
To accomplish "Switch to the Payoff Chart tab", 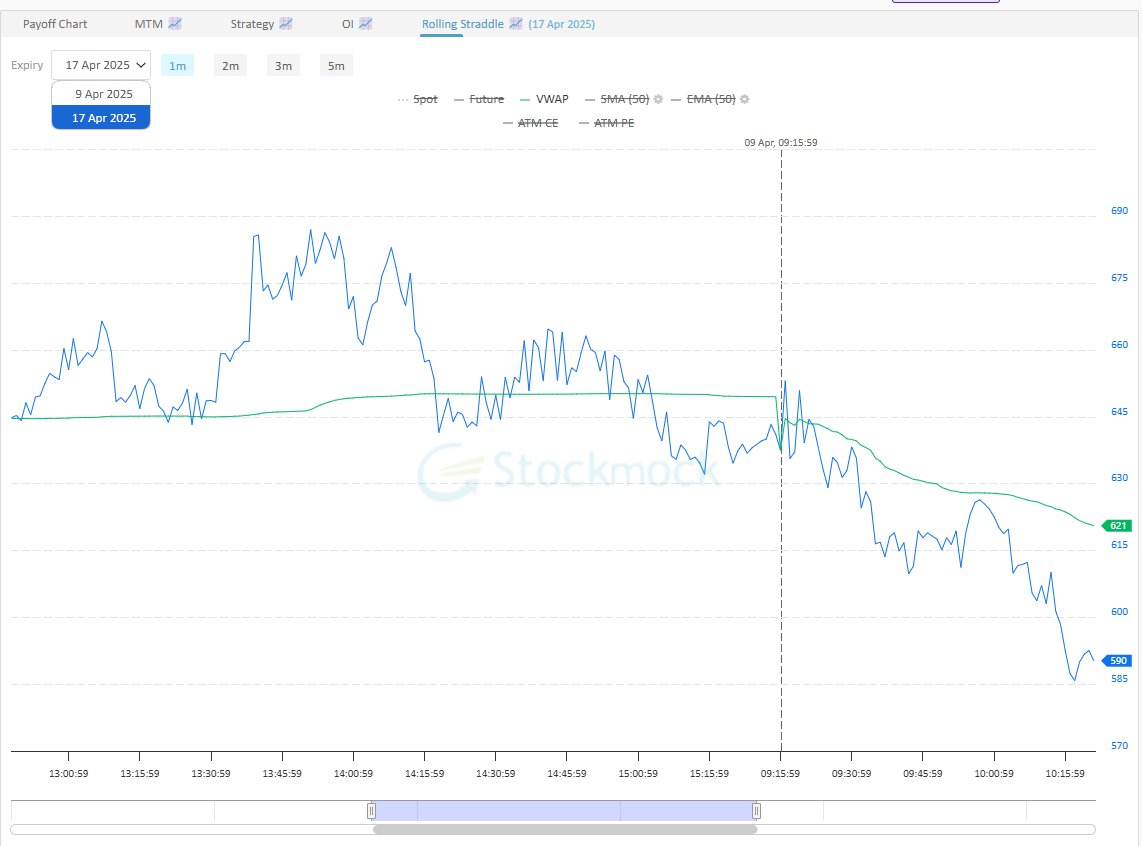I will tap(55, 23).
